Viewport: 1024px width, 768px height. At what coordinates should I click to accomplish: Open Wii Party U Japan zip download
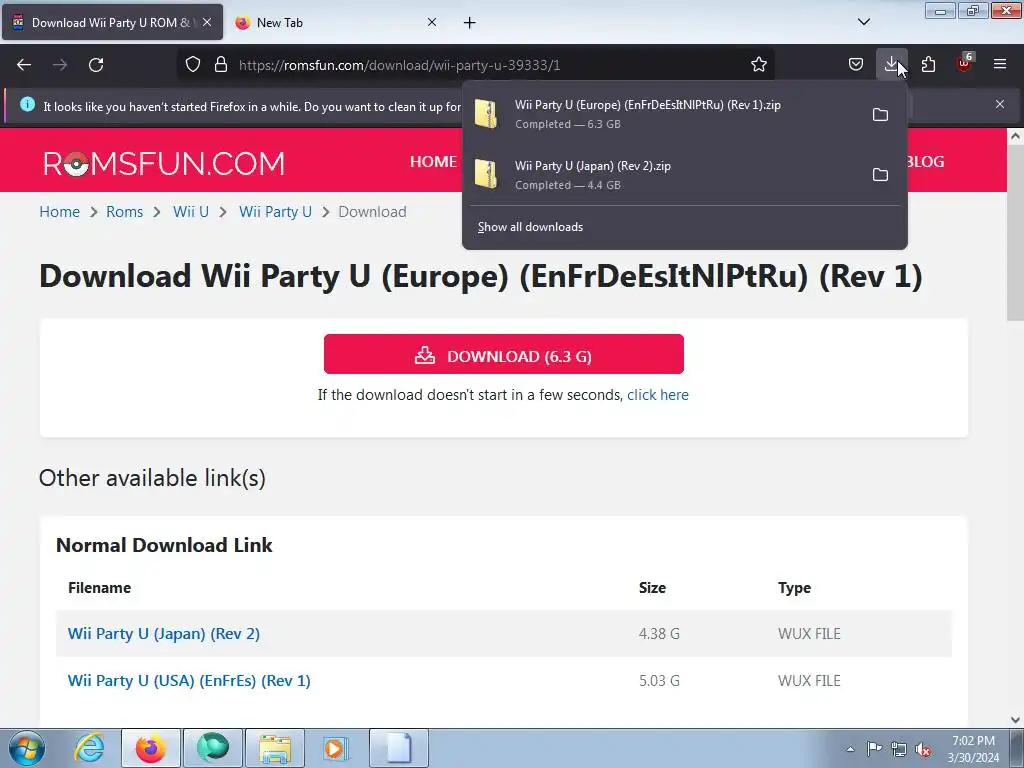click(x=664, y=175)
